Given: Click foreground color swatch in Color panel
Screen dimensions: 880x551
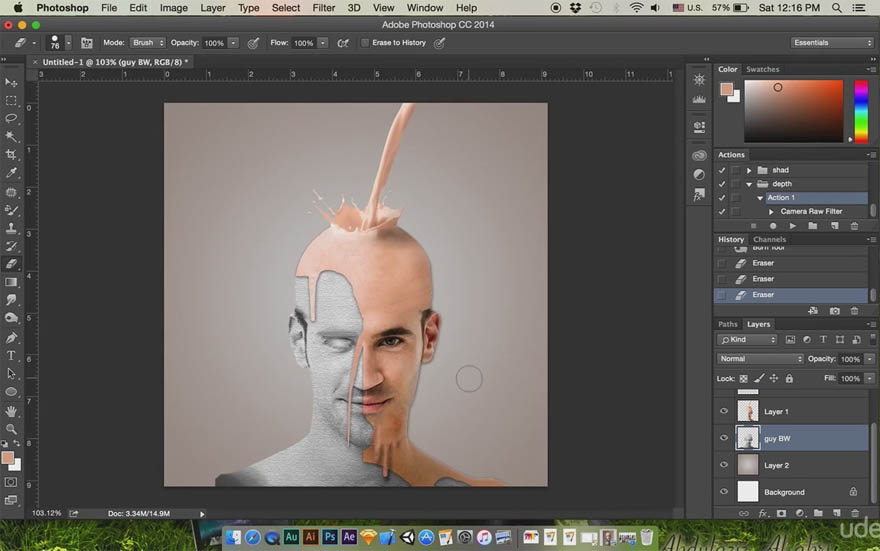Looking at the screenshot, I should click(727, 89).
